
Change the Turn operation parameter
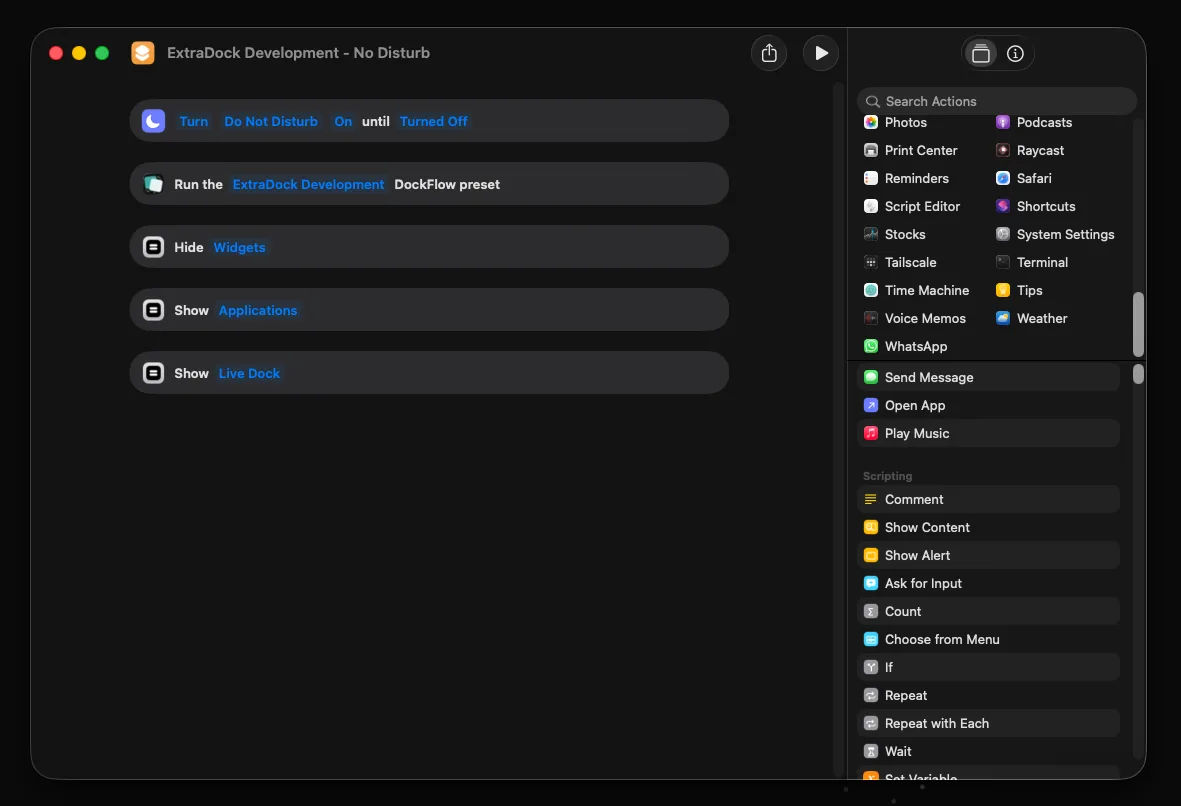pyautogui.click(x=194, y=121)
